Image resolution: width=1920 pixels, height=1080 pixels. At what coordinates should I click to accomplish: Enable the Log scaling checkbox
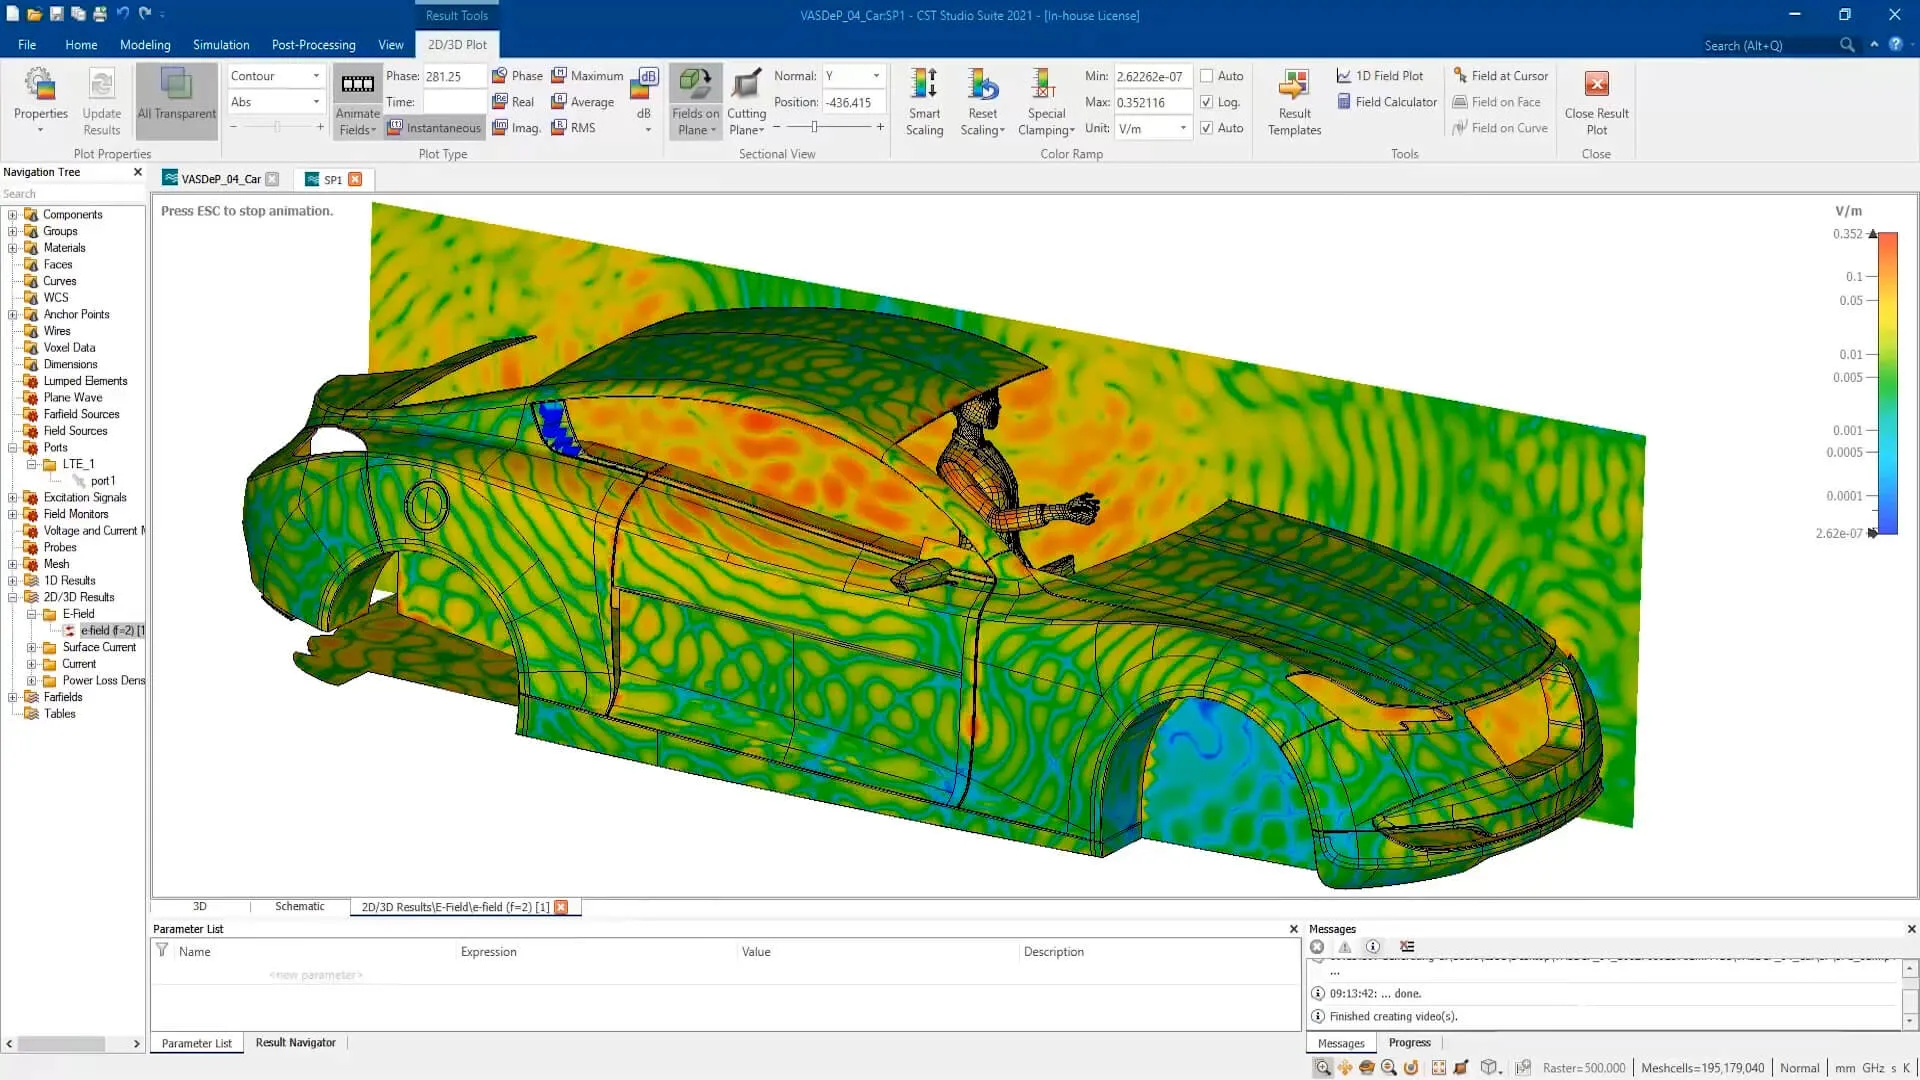(1209, 102)
